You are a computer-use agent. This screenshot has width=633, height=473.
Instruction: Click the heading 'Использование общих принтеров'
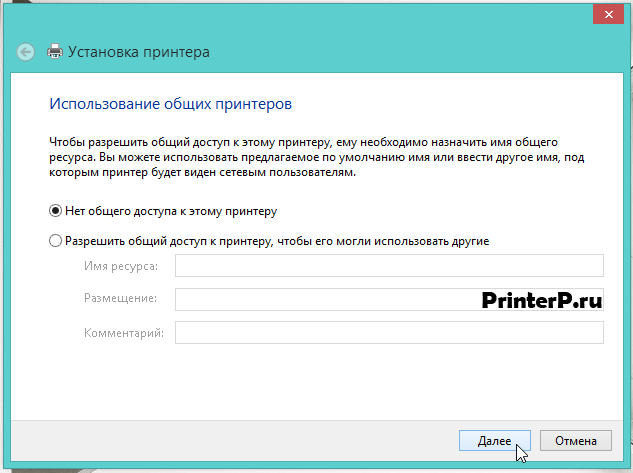170,104
